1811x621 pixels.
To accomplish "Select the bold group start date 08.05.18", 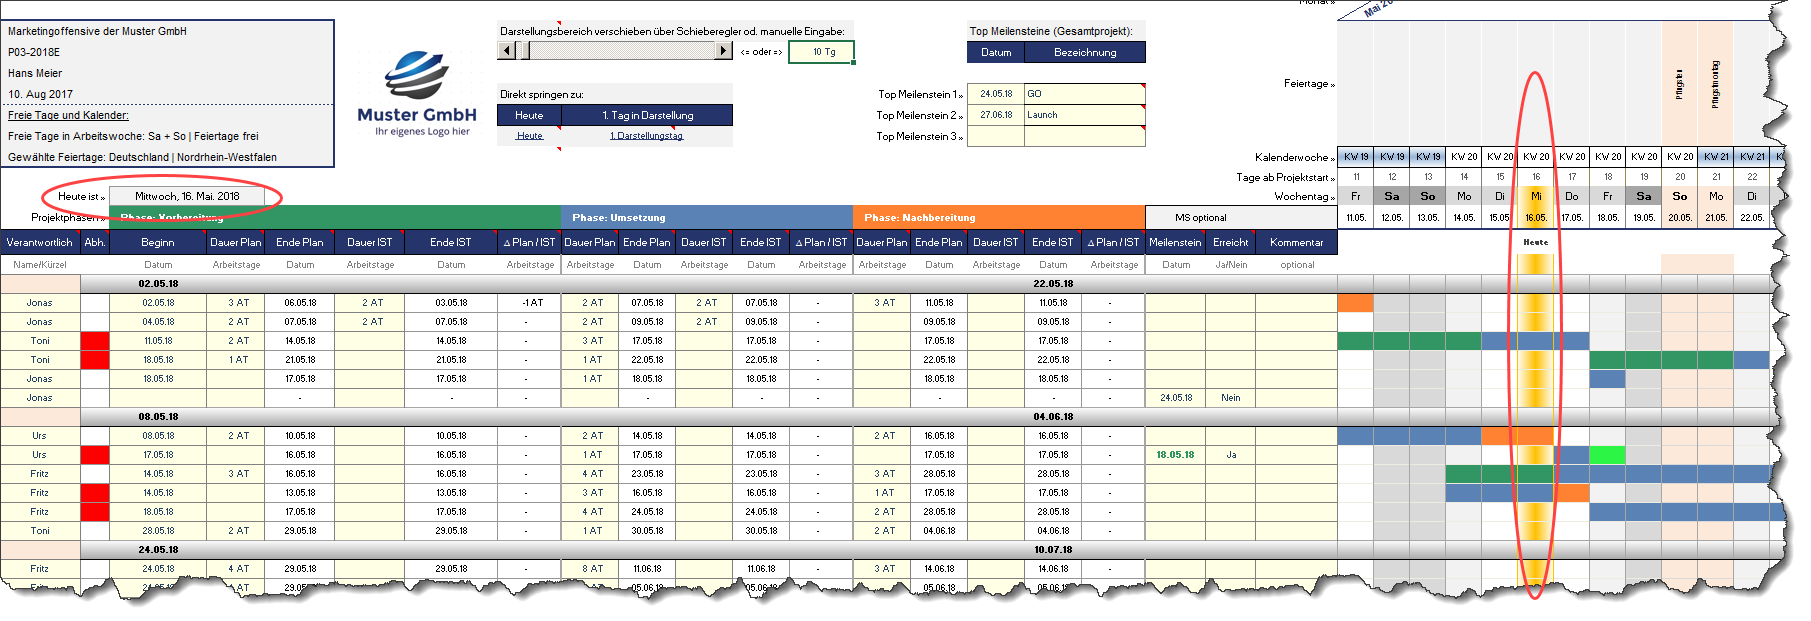I will pyautogui.click(x=158, y=417).
